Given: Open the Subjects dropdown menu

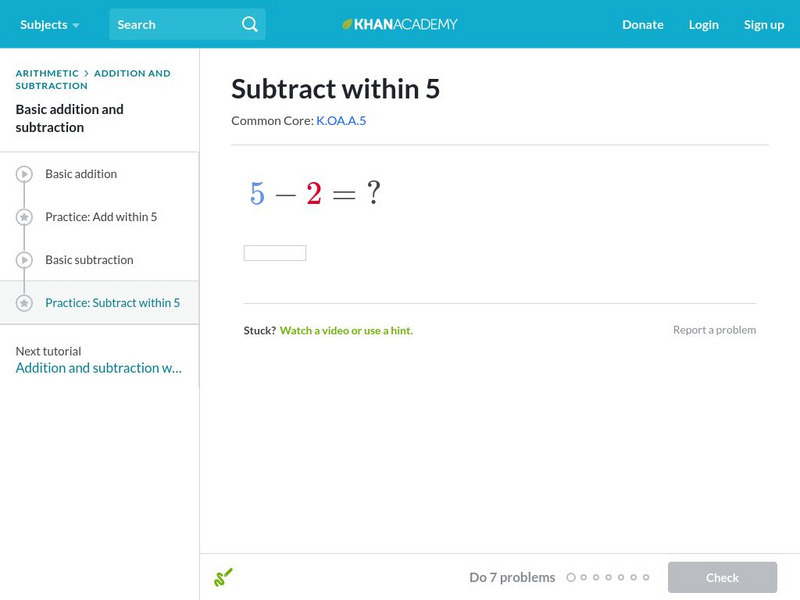Looking at the screenshot, I should tap(49, 24).
